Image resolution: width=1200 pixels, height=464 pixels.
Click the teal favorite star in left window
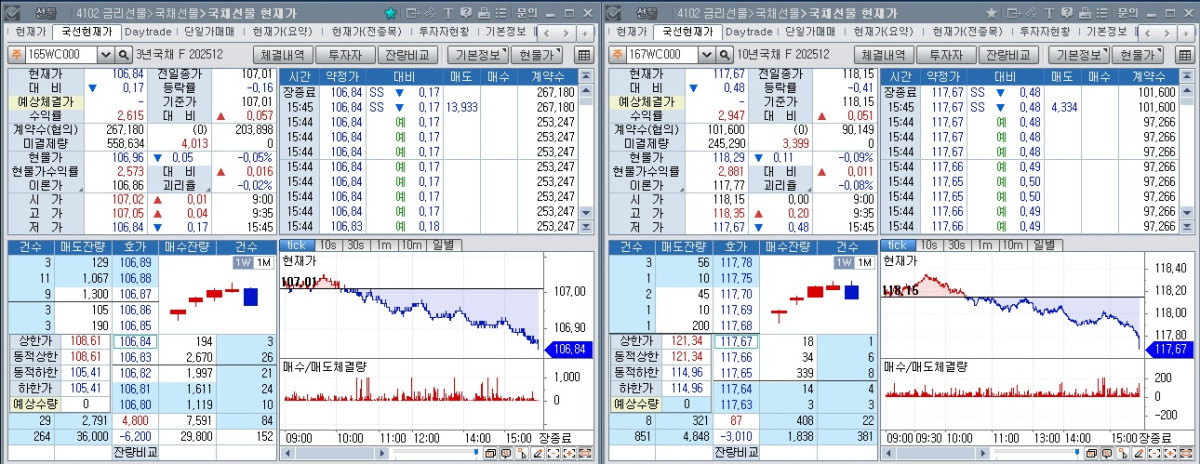tap(390, 12)
